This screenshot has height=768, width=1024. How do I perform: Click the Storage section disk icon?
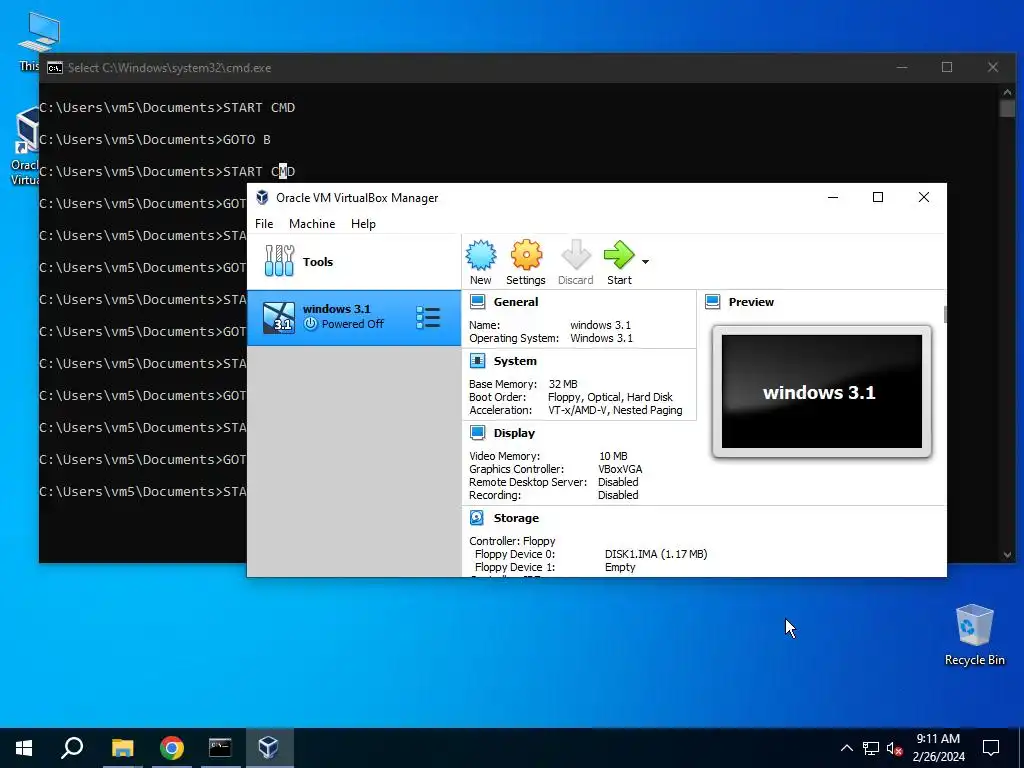[x=477, y=518]
